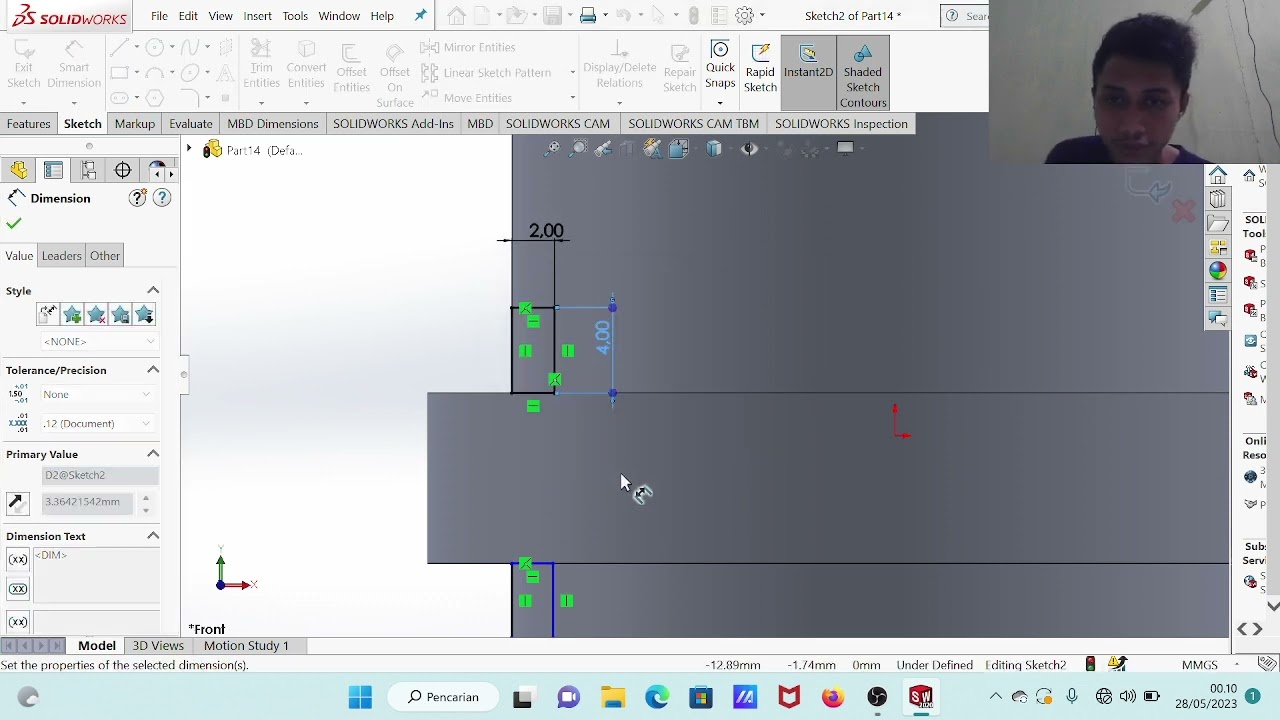The image size is (1280, 720).
Task: Open the Tools menu
Action: [295, 16]
